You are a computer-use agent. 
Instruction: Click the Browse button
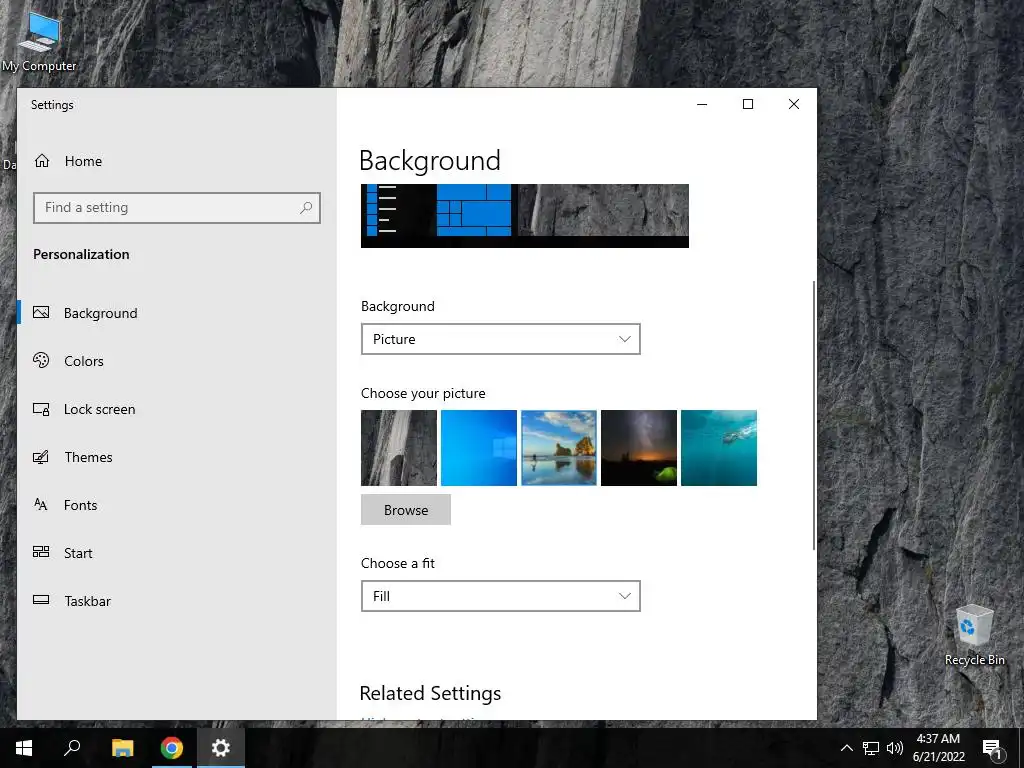tap(406, 510)
